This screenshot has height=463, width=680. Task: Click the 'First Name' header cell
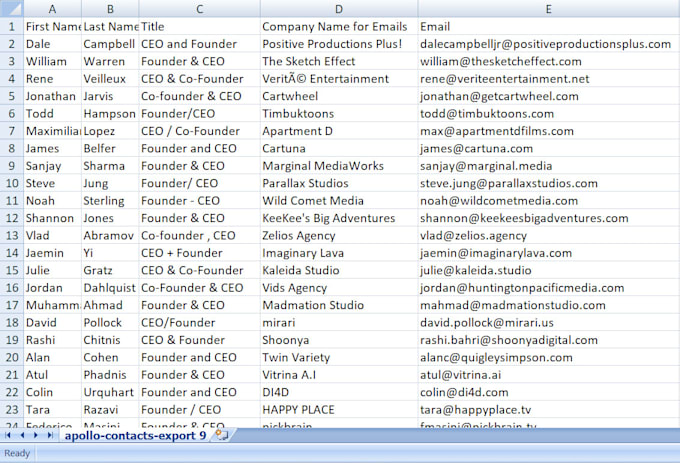(52, 26)
